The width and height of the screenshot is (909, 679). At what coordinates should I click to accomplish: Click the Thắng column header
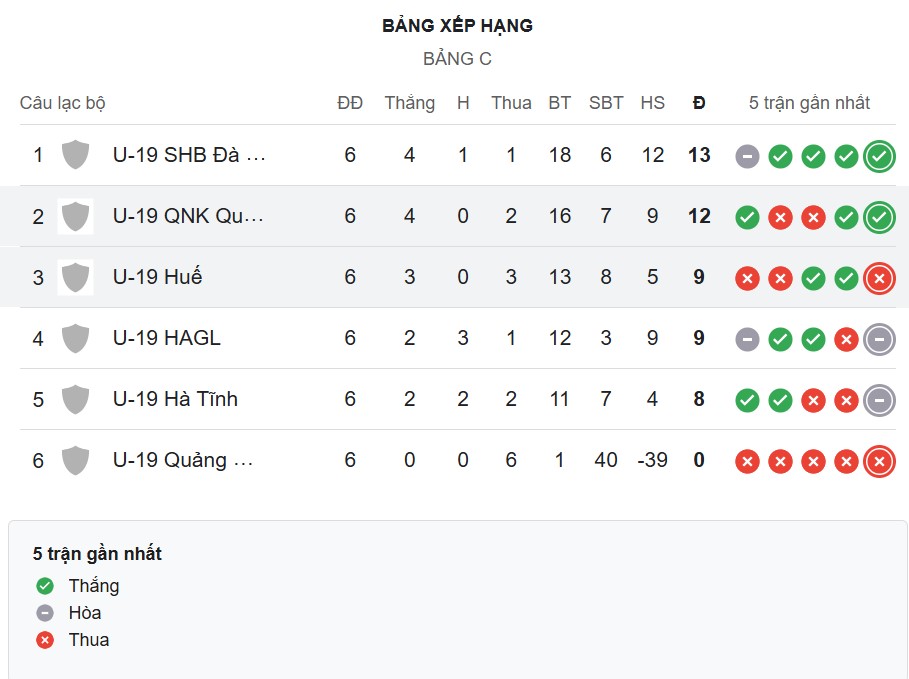409,103
